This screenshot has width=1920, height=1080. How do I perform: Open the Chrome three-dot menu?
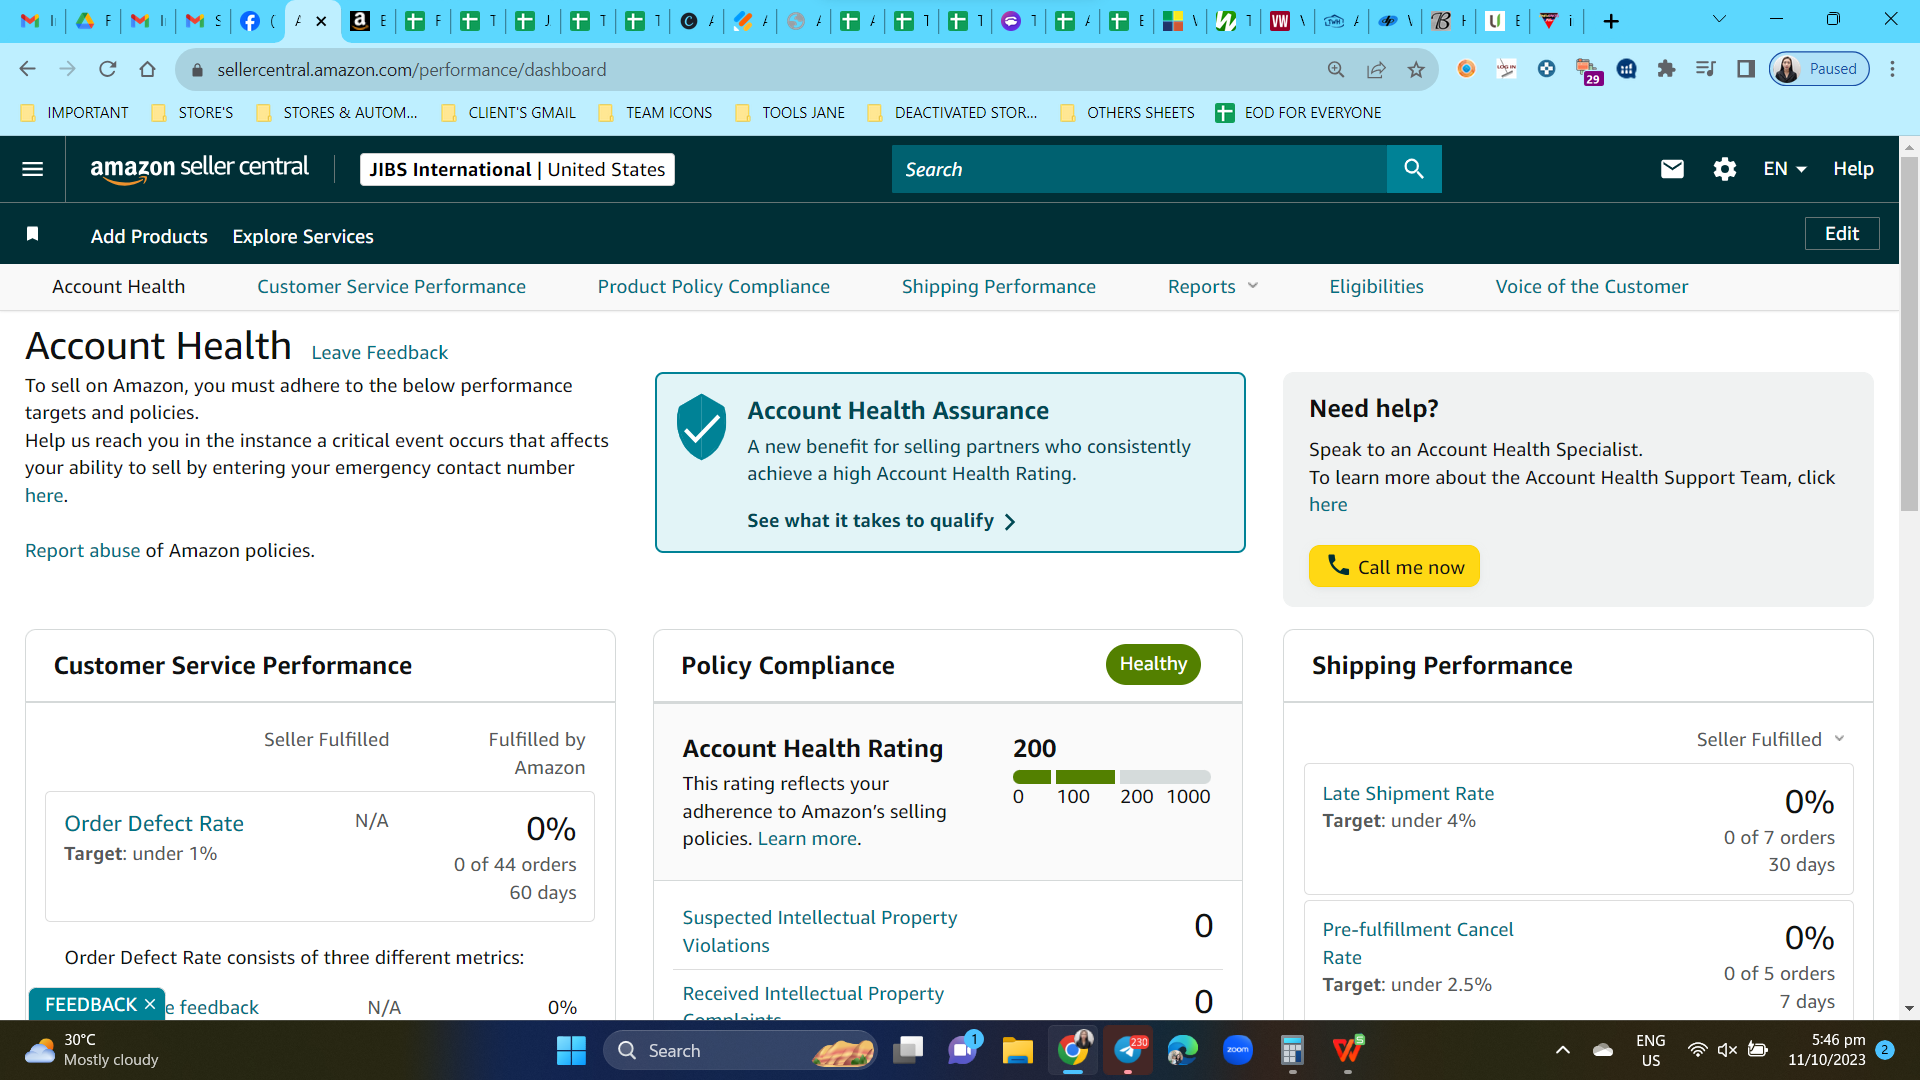[1892, 69]
